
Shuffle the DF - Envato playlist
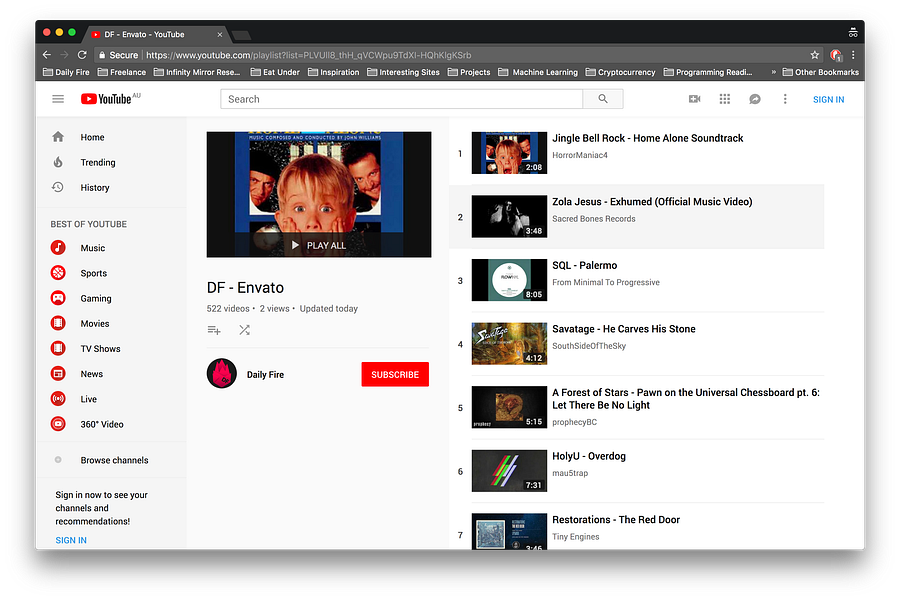point(245,330)
